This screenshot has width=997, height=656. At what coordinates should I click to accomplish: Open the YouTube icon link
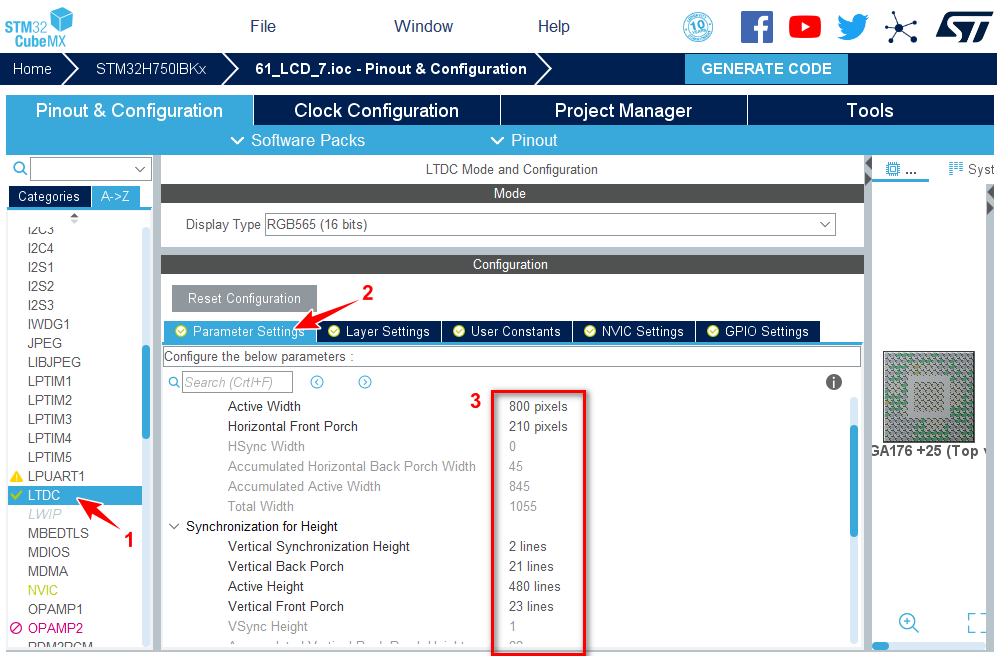point(805,27)
